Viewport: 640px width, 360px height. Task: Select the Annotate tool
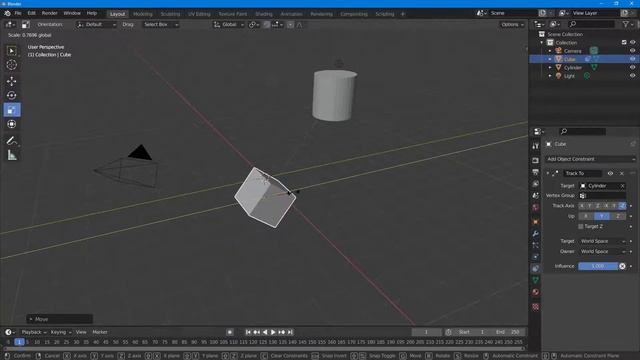[x=12, y=141]
